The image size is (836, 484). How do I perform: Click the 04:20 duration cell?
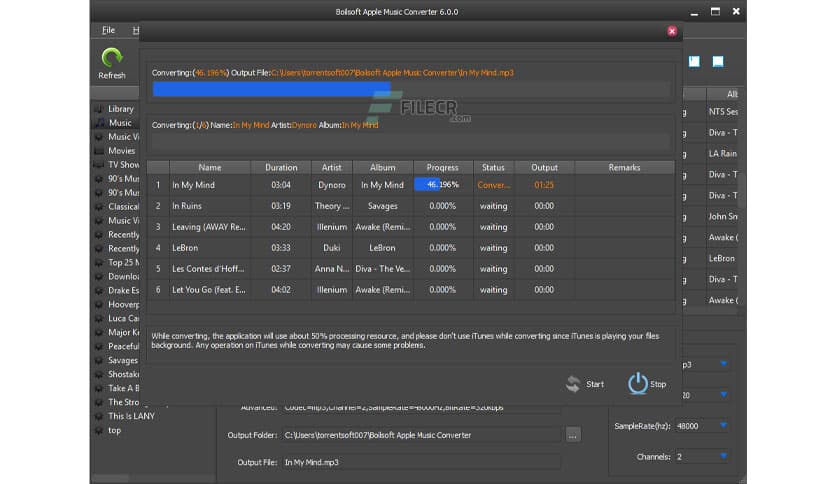tap(281, 227)
